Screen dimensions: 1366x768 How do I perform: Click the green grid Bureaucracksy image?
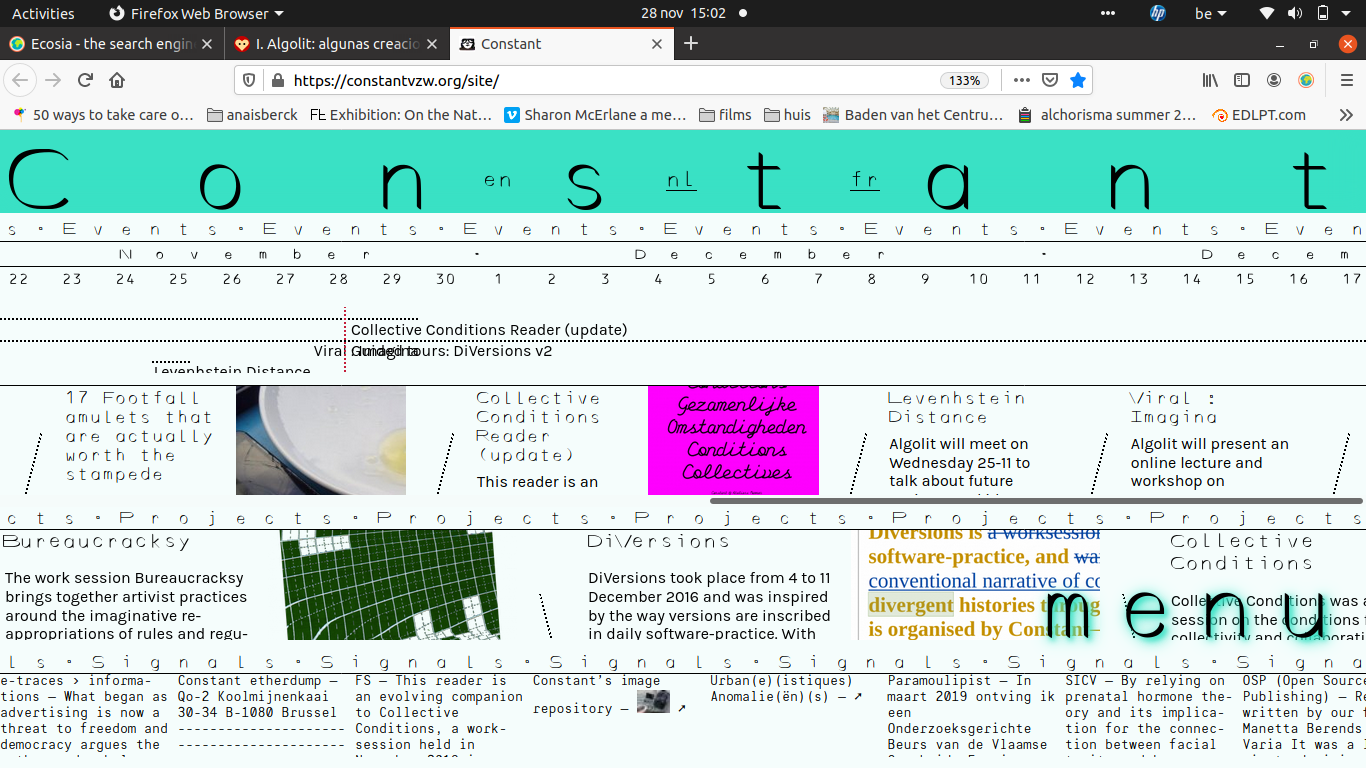coord(389,585)
